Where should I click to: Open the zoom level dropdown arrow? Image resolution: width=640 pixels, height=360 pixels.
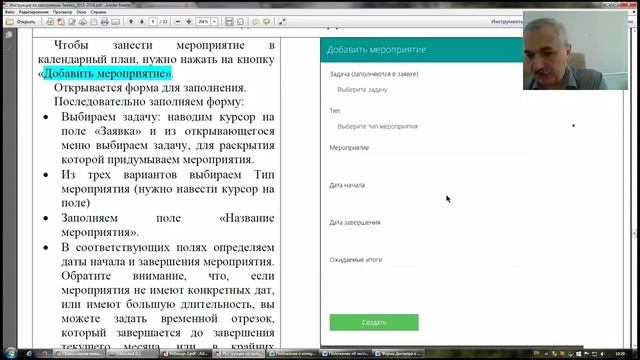[x=214, y=22]
